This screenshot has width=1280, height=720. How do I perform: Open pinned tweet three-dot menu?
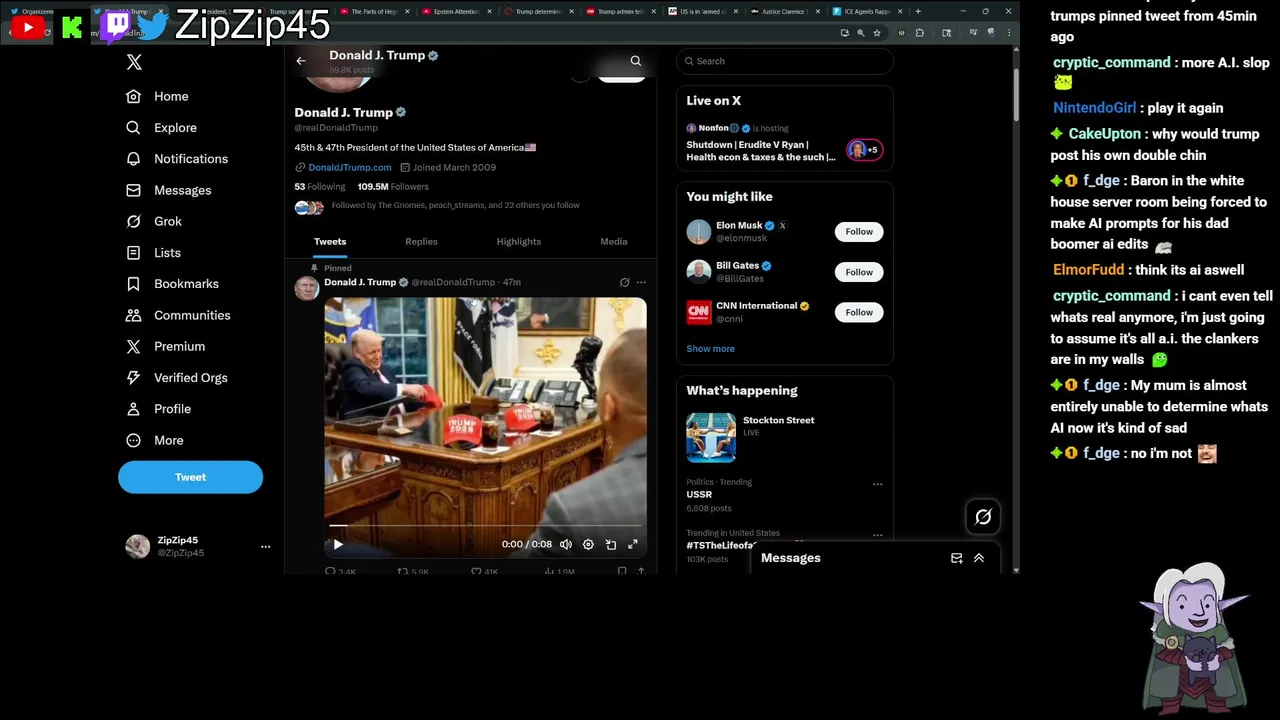(642, 282)
